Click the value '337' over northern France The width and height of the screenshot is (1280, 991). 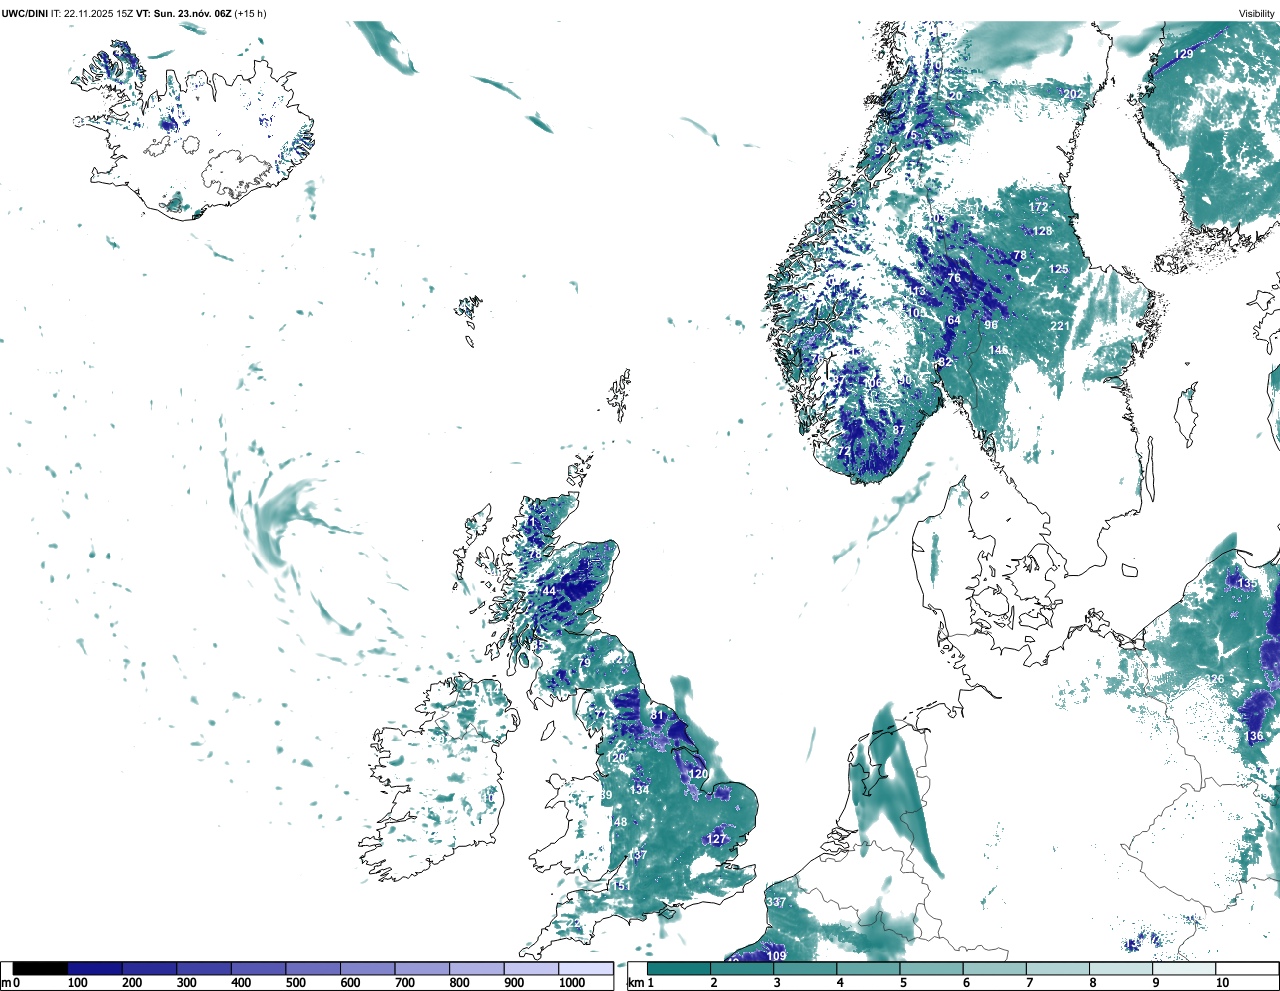point(776,902)
